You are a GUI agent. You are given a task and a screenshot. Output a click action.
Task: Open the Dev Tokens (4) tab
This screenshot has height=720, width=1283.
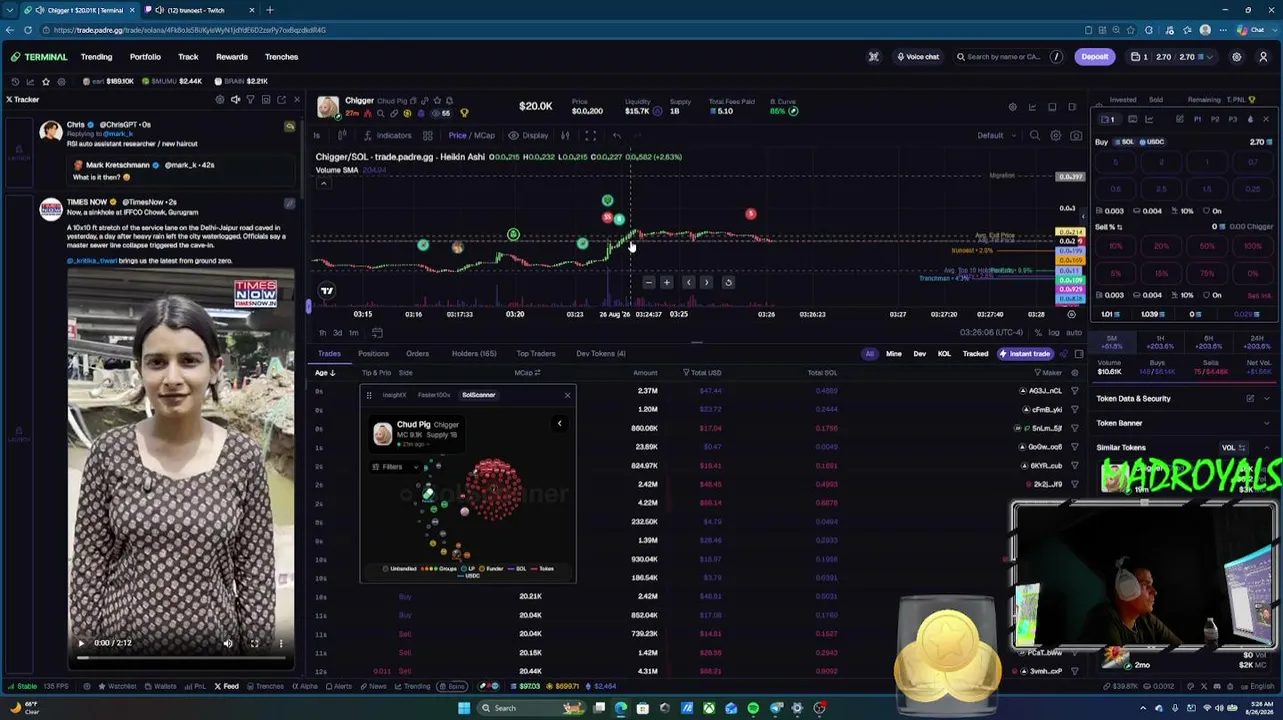coord(600,353)
